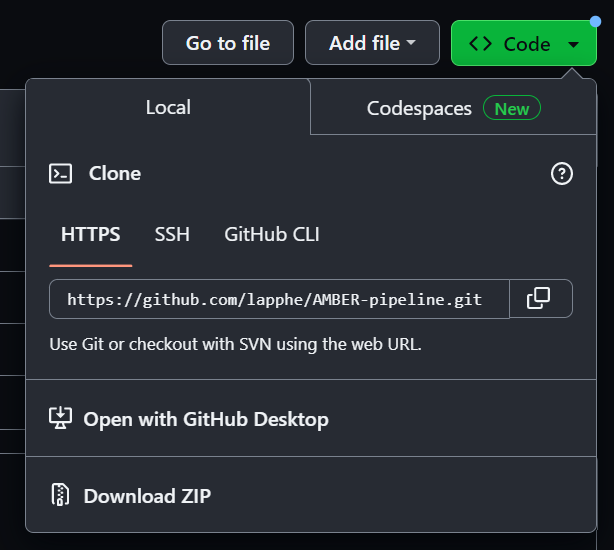Select the HTTPS clone method tab
The width and height of the screenshot is (614, 550).
[90, 234]
